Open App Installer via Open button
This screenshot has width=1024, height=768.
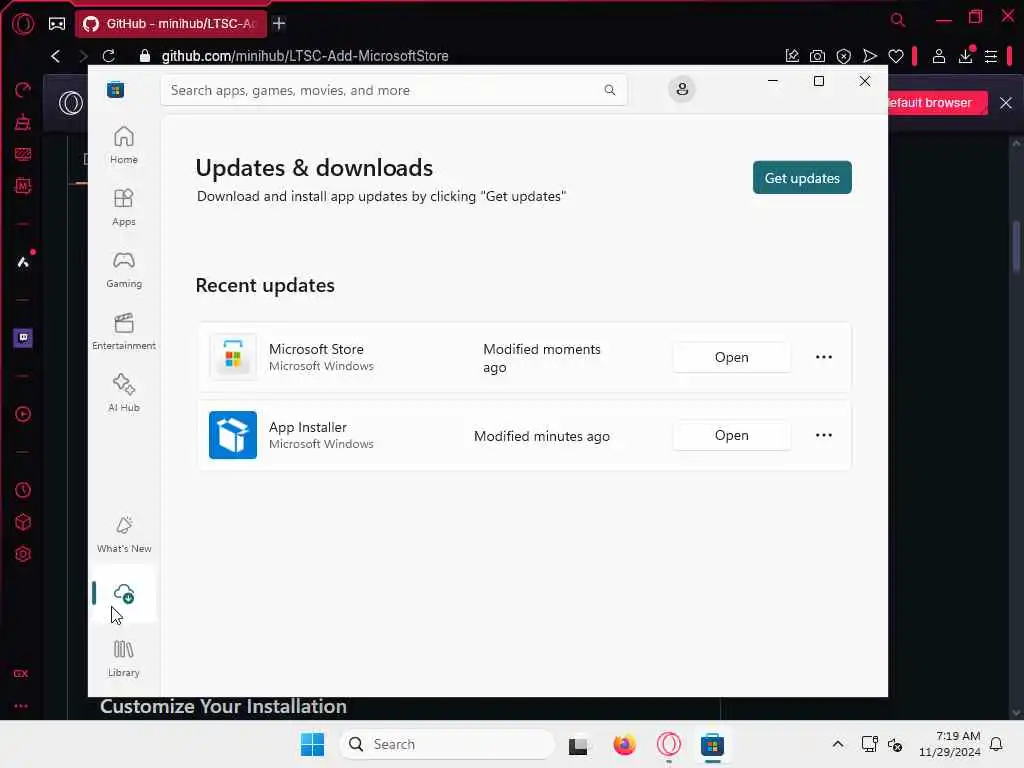[731, 436]
